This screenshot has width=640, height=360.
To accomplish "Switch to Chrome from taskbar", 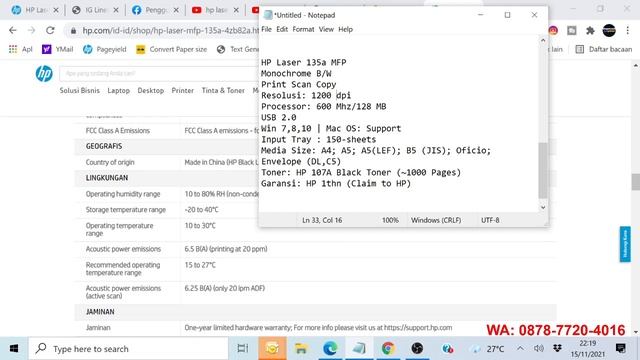I will [388, 349].
